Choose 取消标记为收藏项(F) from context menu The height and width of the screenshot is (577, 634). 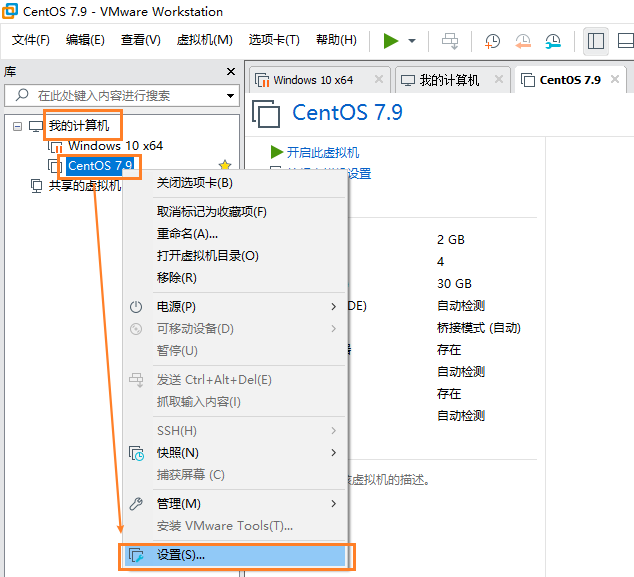coord(235,212)
